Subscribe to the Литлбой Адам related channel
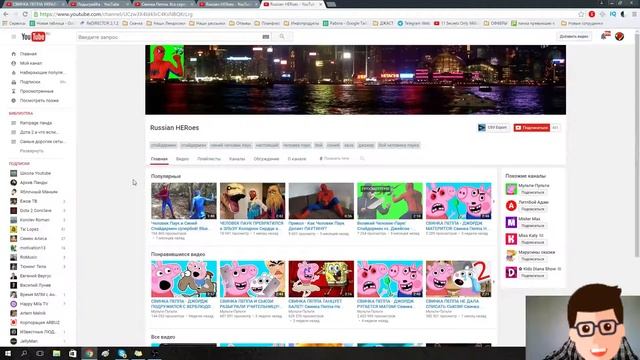The width and height of the screenshot is (640, 360). 532,209
